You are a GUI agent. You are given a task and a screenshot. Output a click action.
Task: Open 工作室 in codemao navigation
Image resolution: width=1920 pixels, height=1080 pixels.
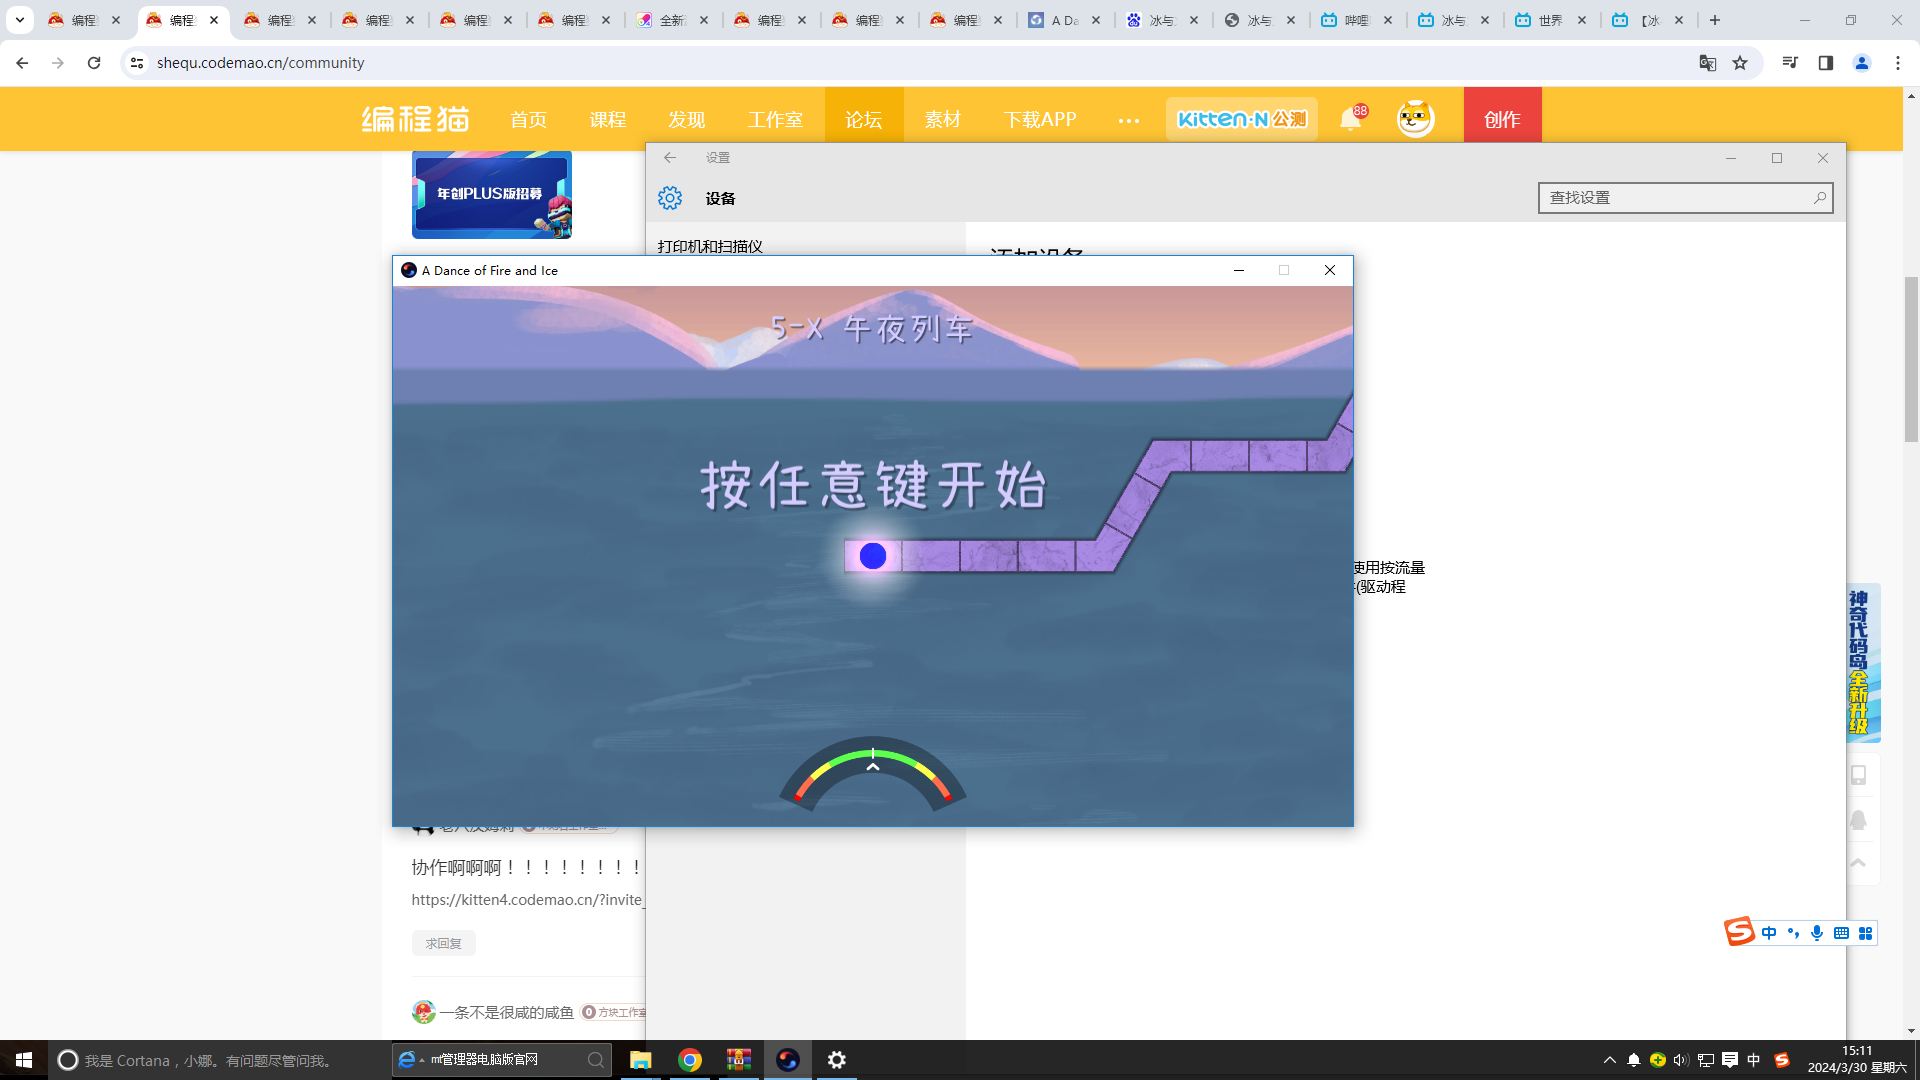(x=775, y=119)
